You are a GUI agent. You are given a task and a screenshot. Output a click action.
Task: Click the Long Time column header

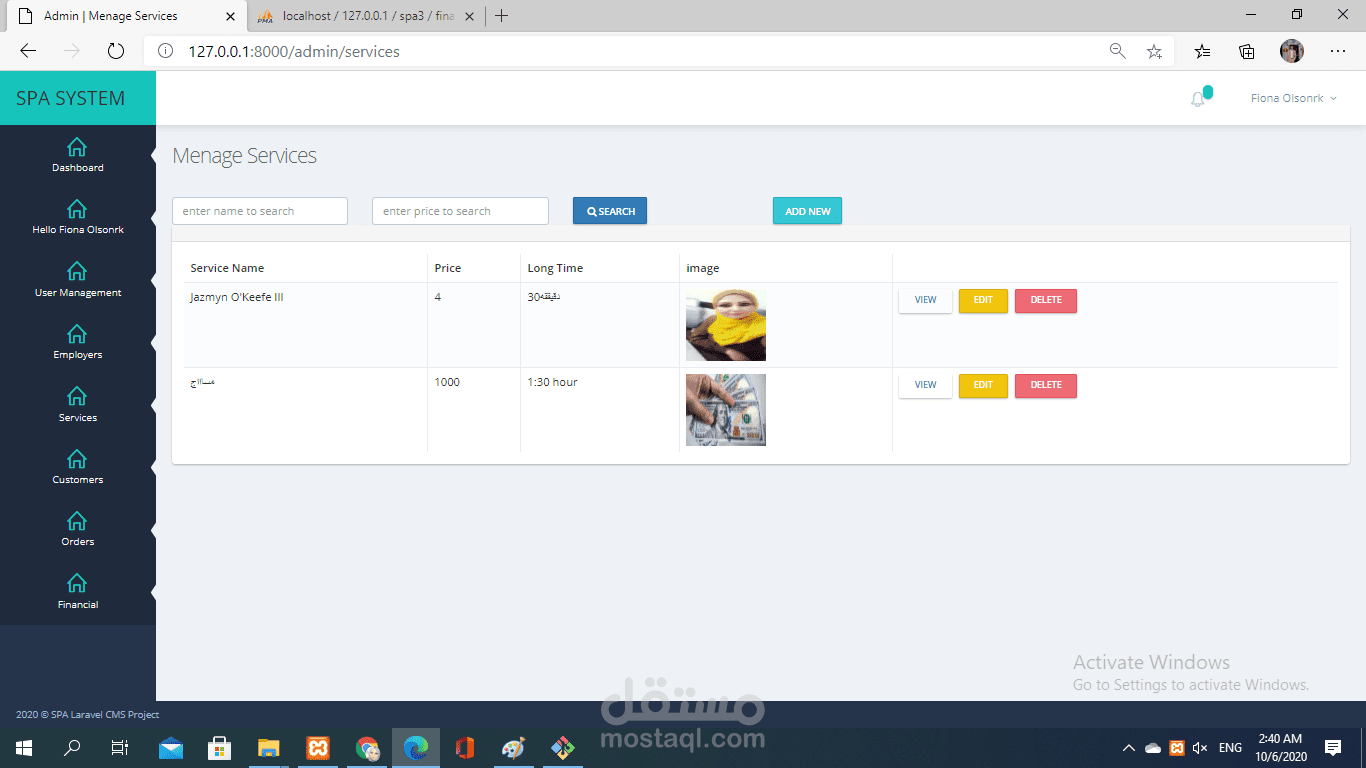(x=555, y=268)
